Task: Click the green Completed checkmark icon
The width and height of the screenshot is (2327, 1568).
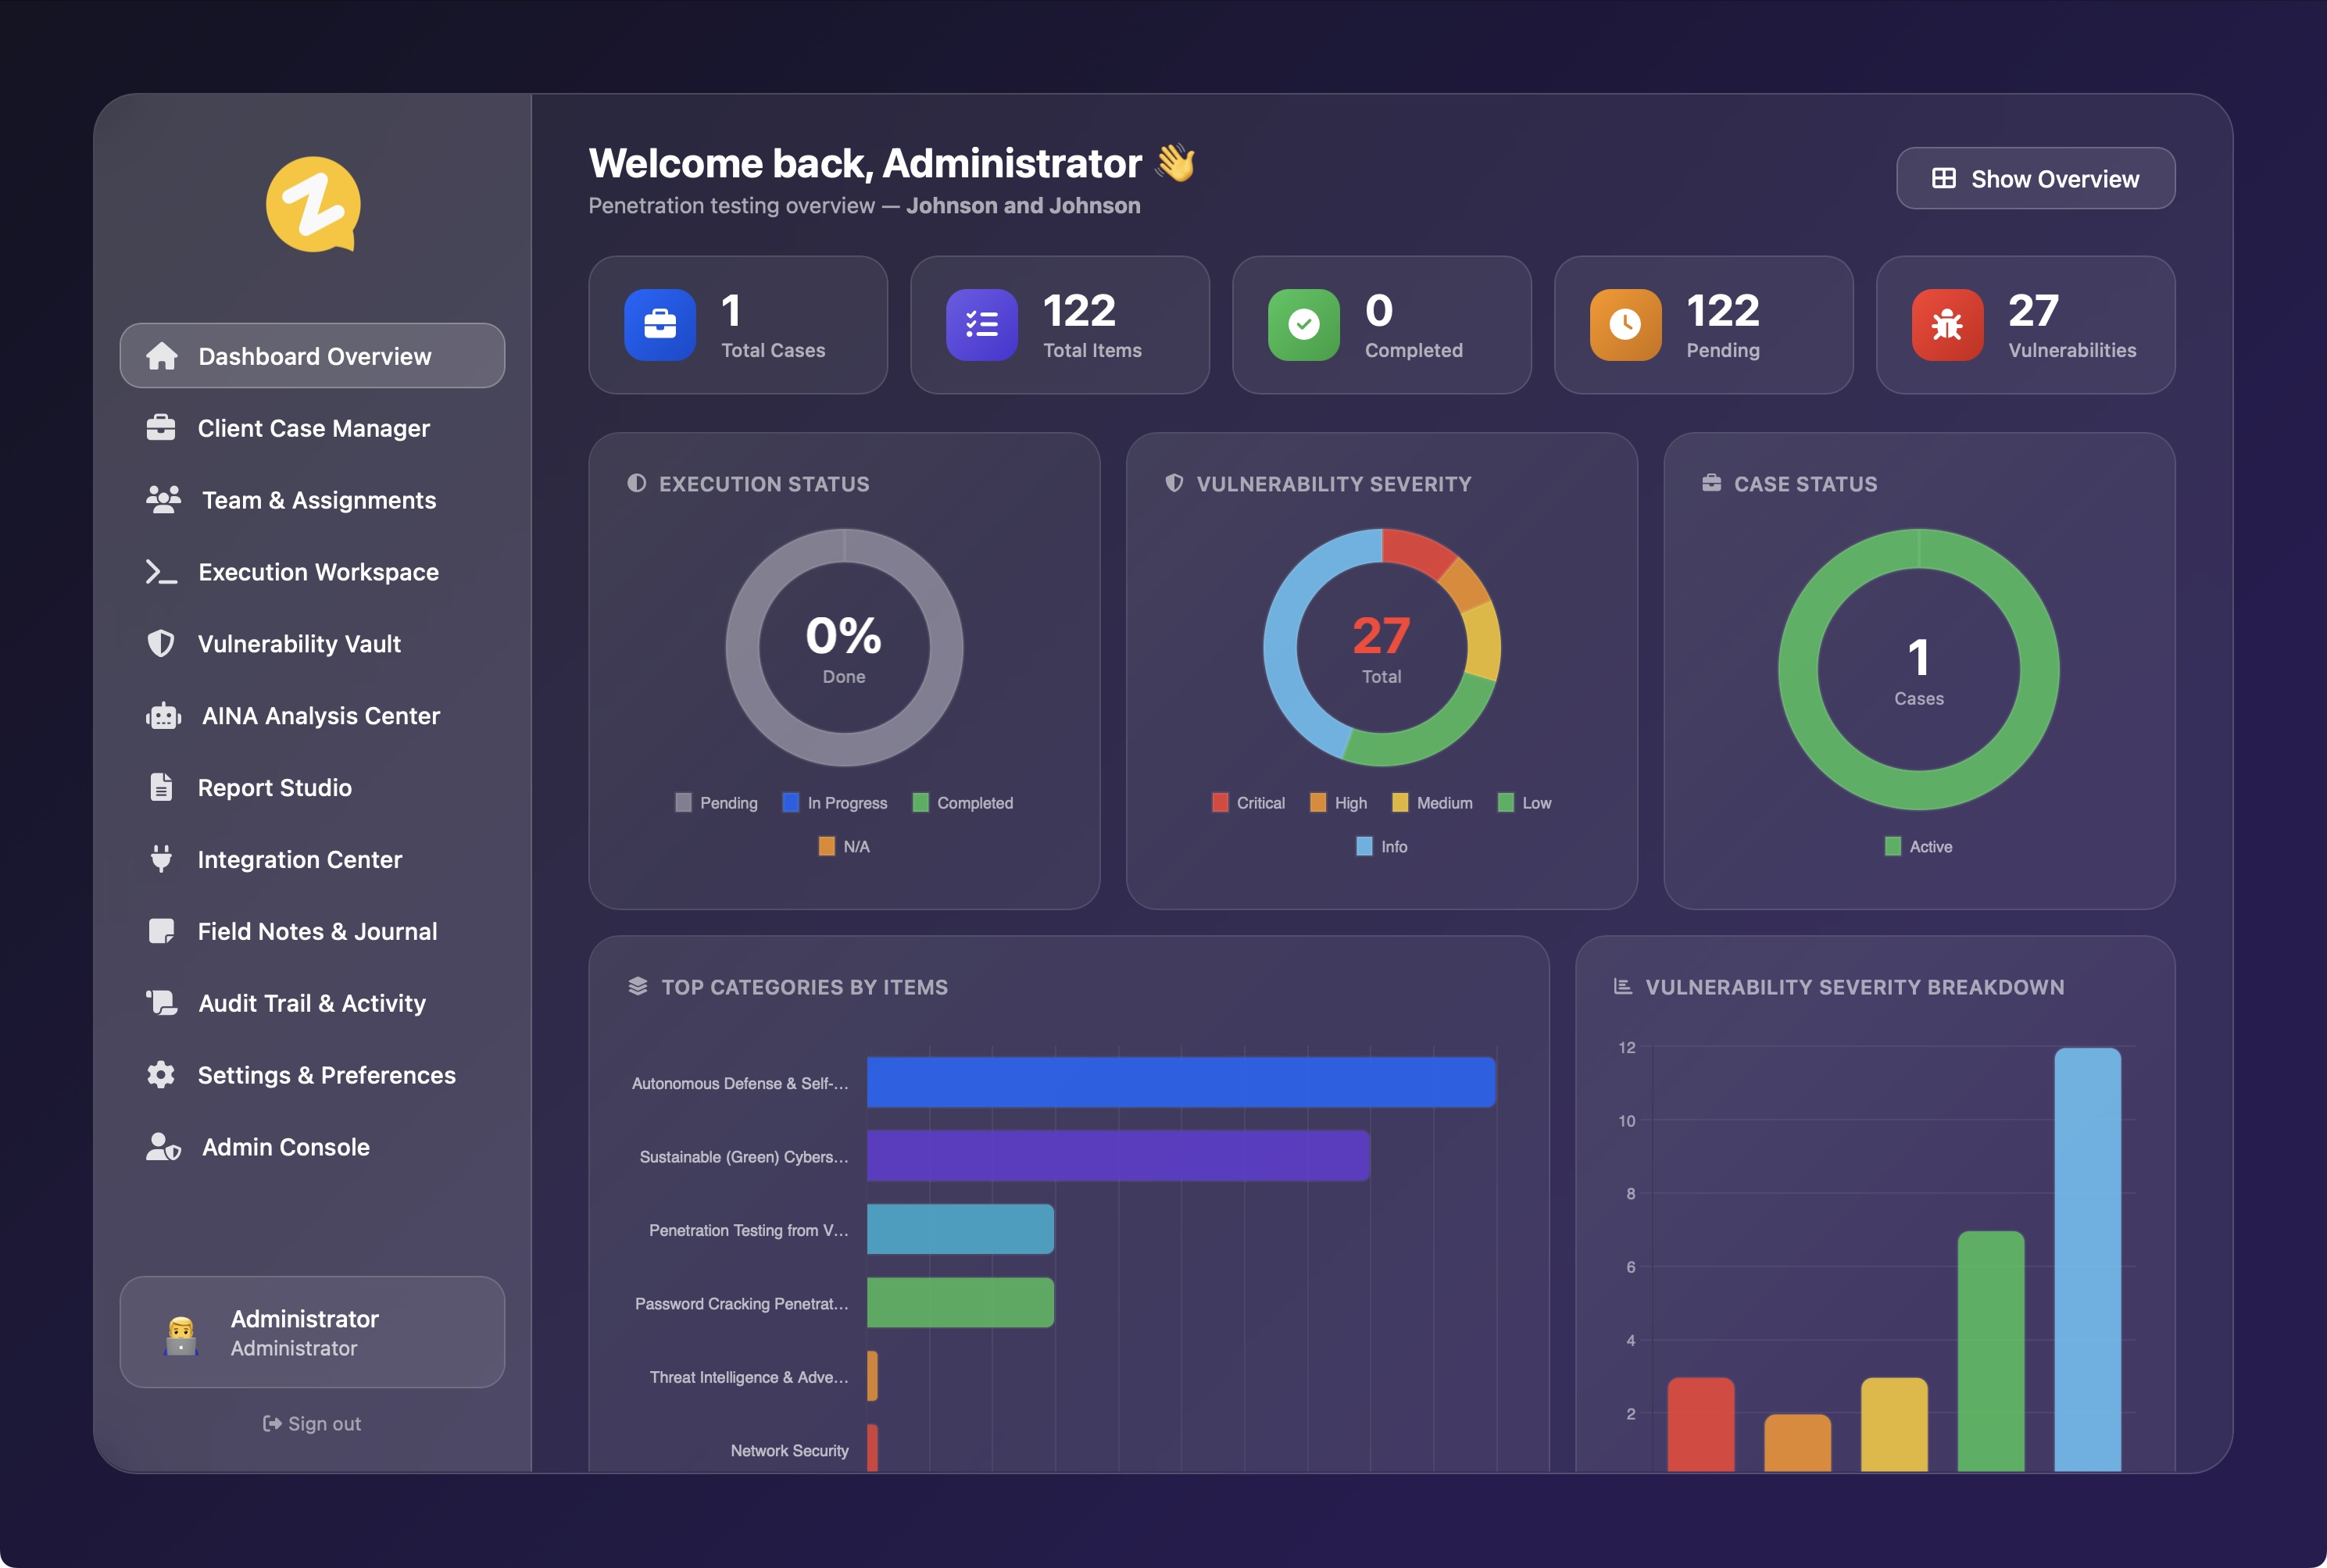Action: click(x=1303, y=324)
